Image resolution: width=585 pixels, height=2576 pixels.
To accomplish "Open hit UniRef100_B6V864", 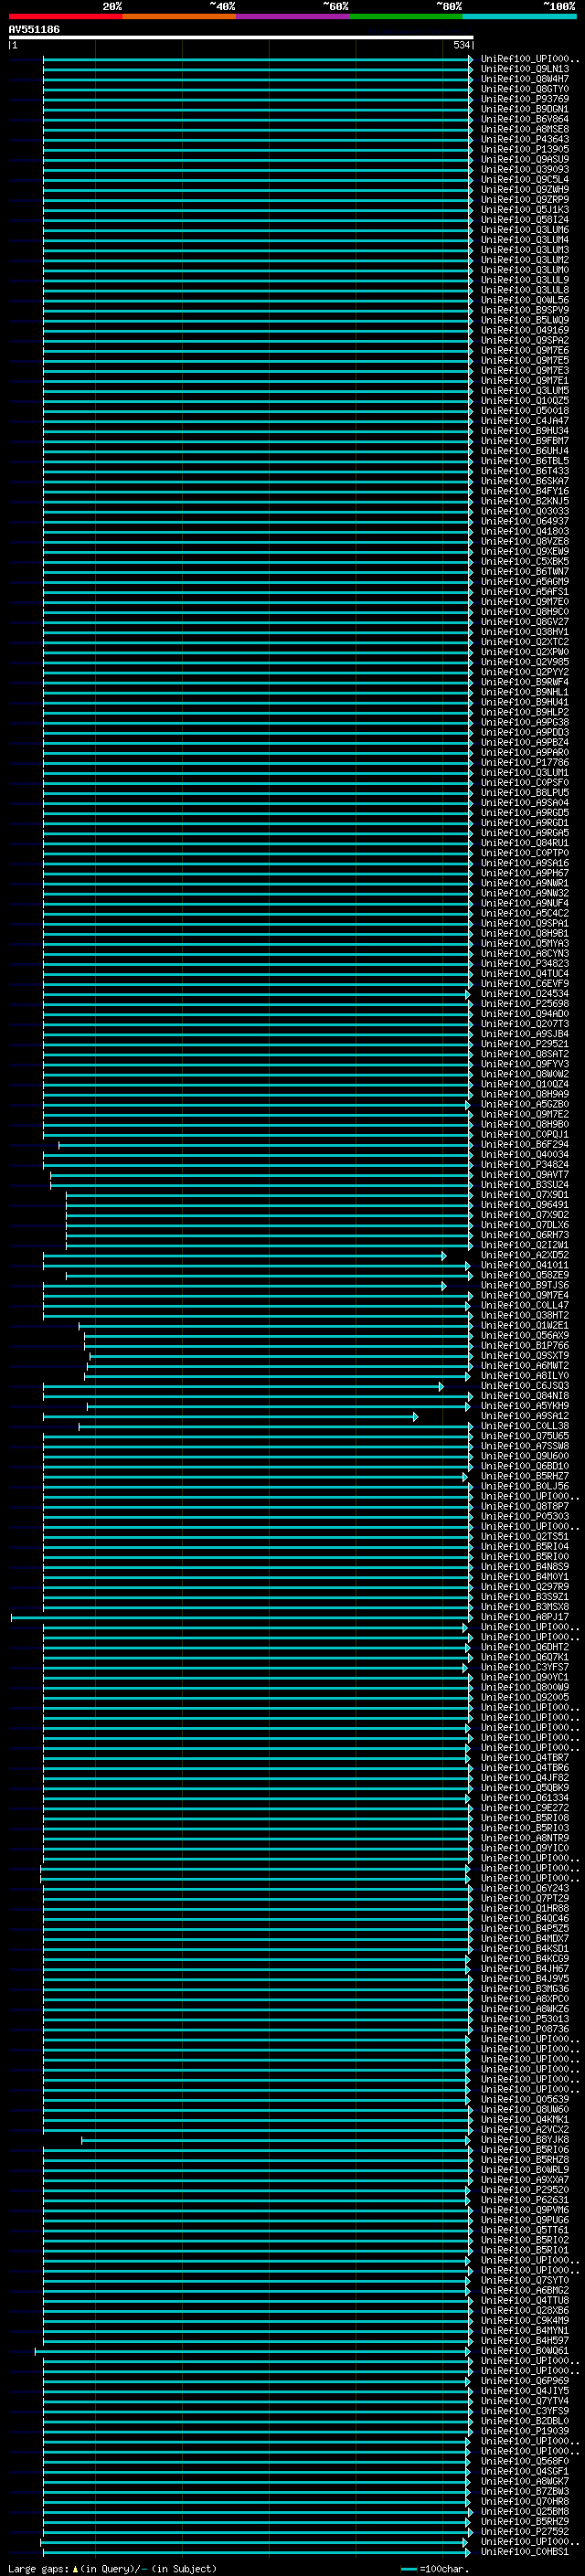I will point(525,119).
